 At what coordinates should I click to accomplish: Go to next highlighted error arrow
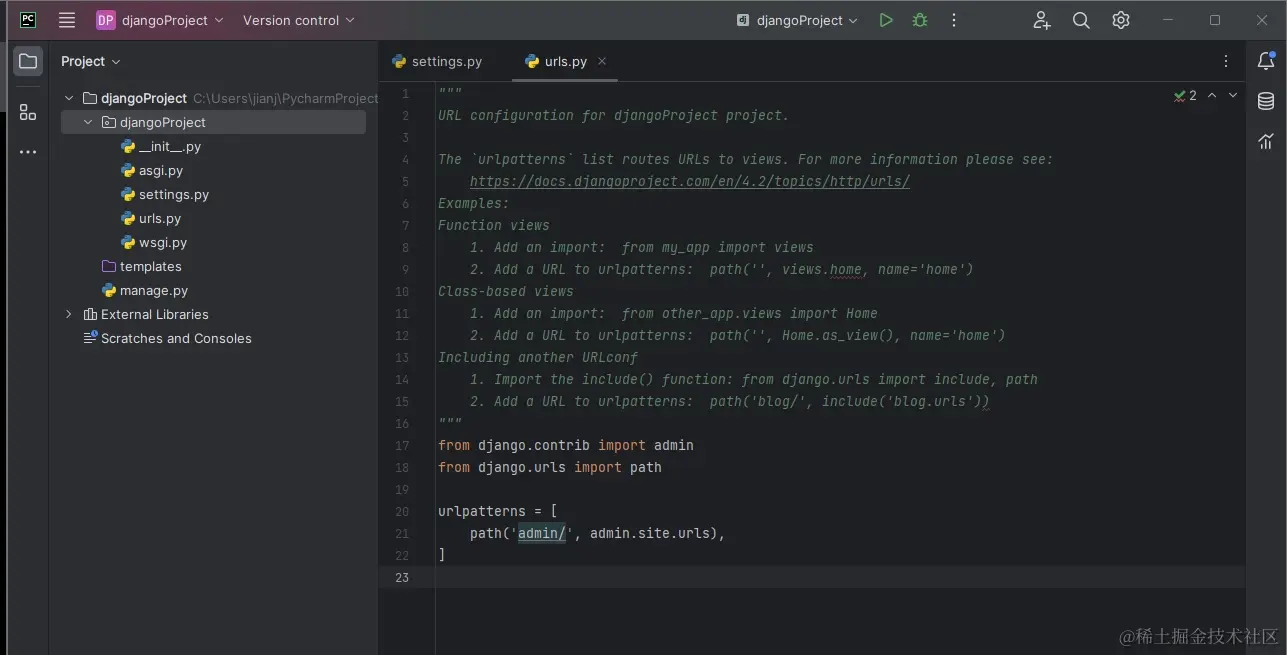pyautogui.click(x=1233, y=95)
